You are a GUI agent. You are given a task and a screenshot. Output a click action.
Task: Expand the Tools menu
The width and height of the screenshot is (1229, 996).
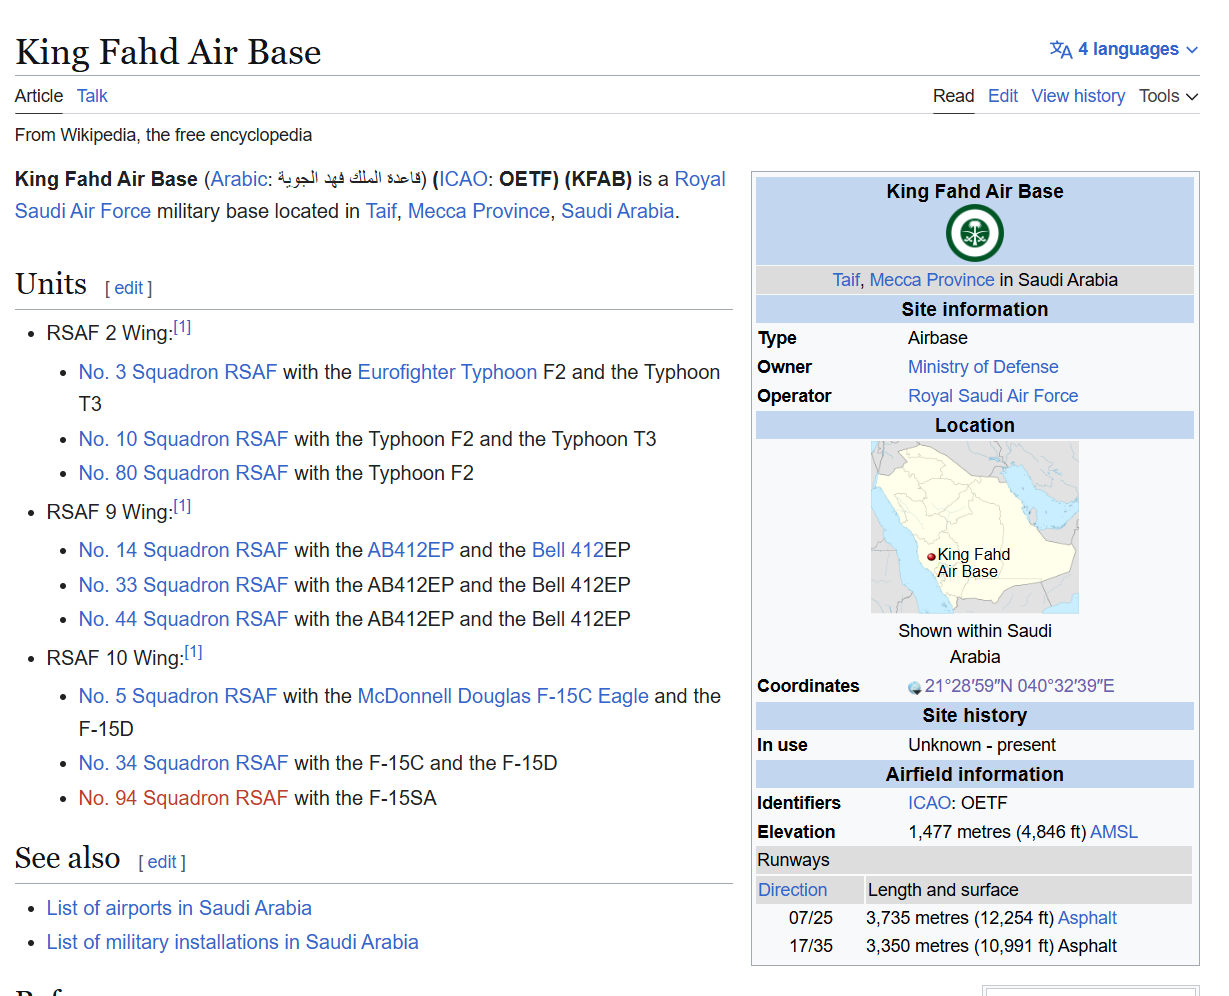coord(1168,96)
